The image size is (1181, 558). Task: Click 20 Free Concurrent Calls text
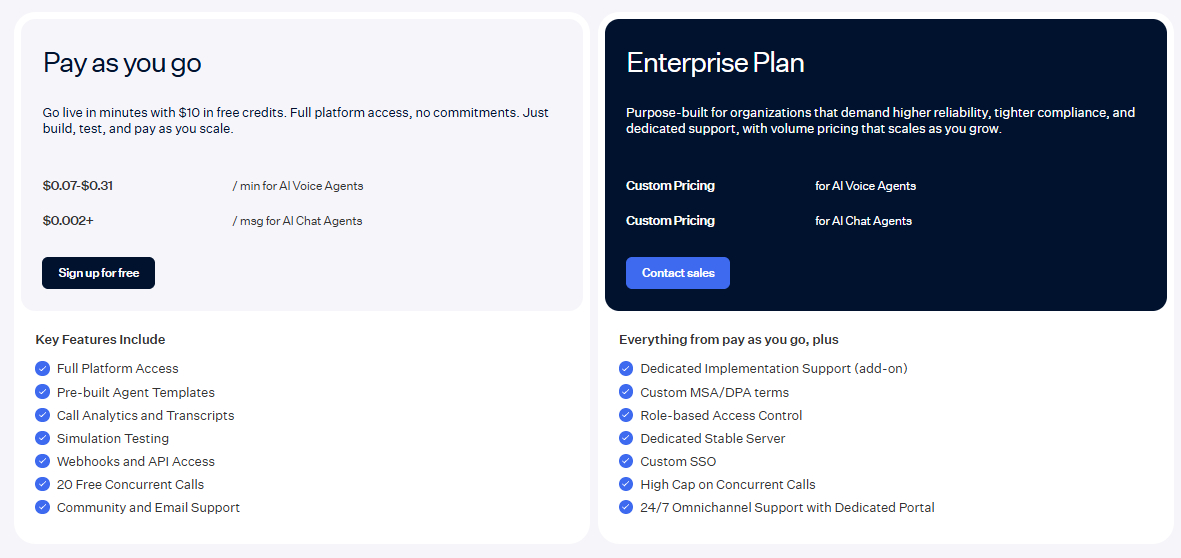[130, 484]
